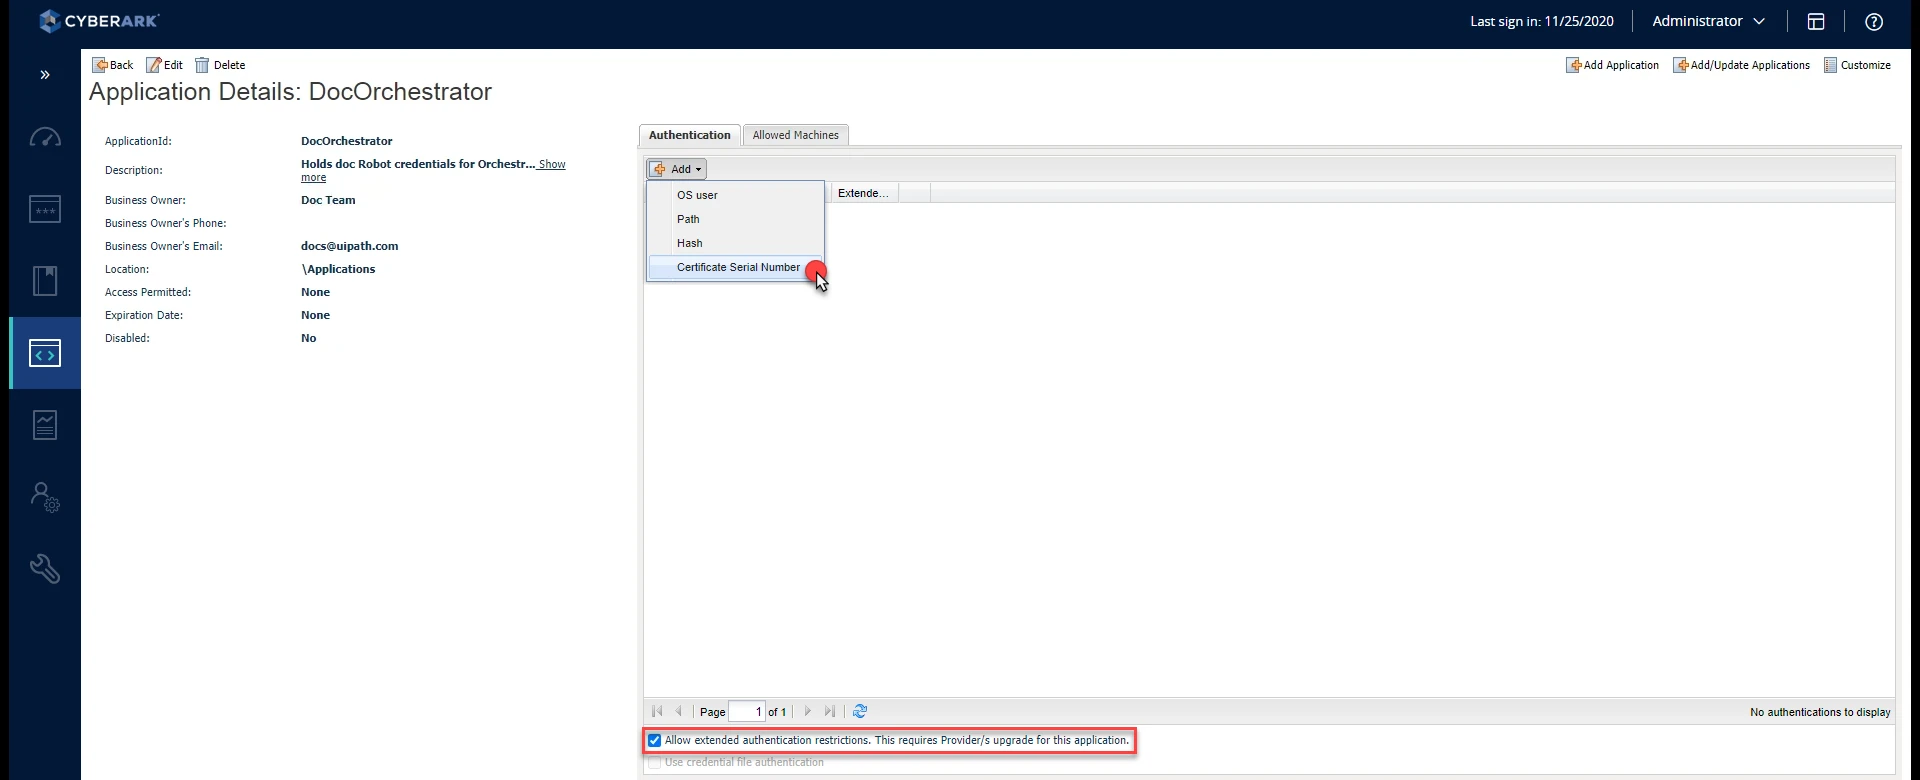Click the 'Last sign in: 11/25/2020' text
Screen dimensions: 1920x780
pyautogui.click(x=1542, y=21)
